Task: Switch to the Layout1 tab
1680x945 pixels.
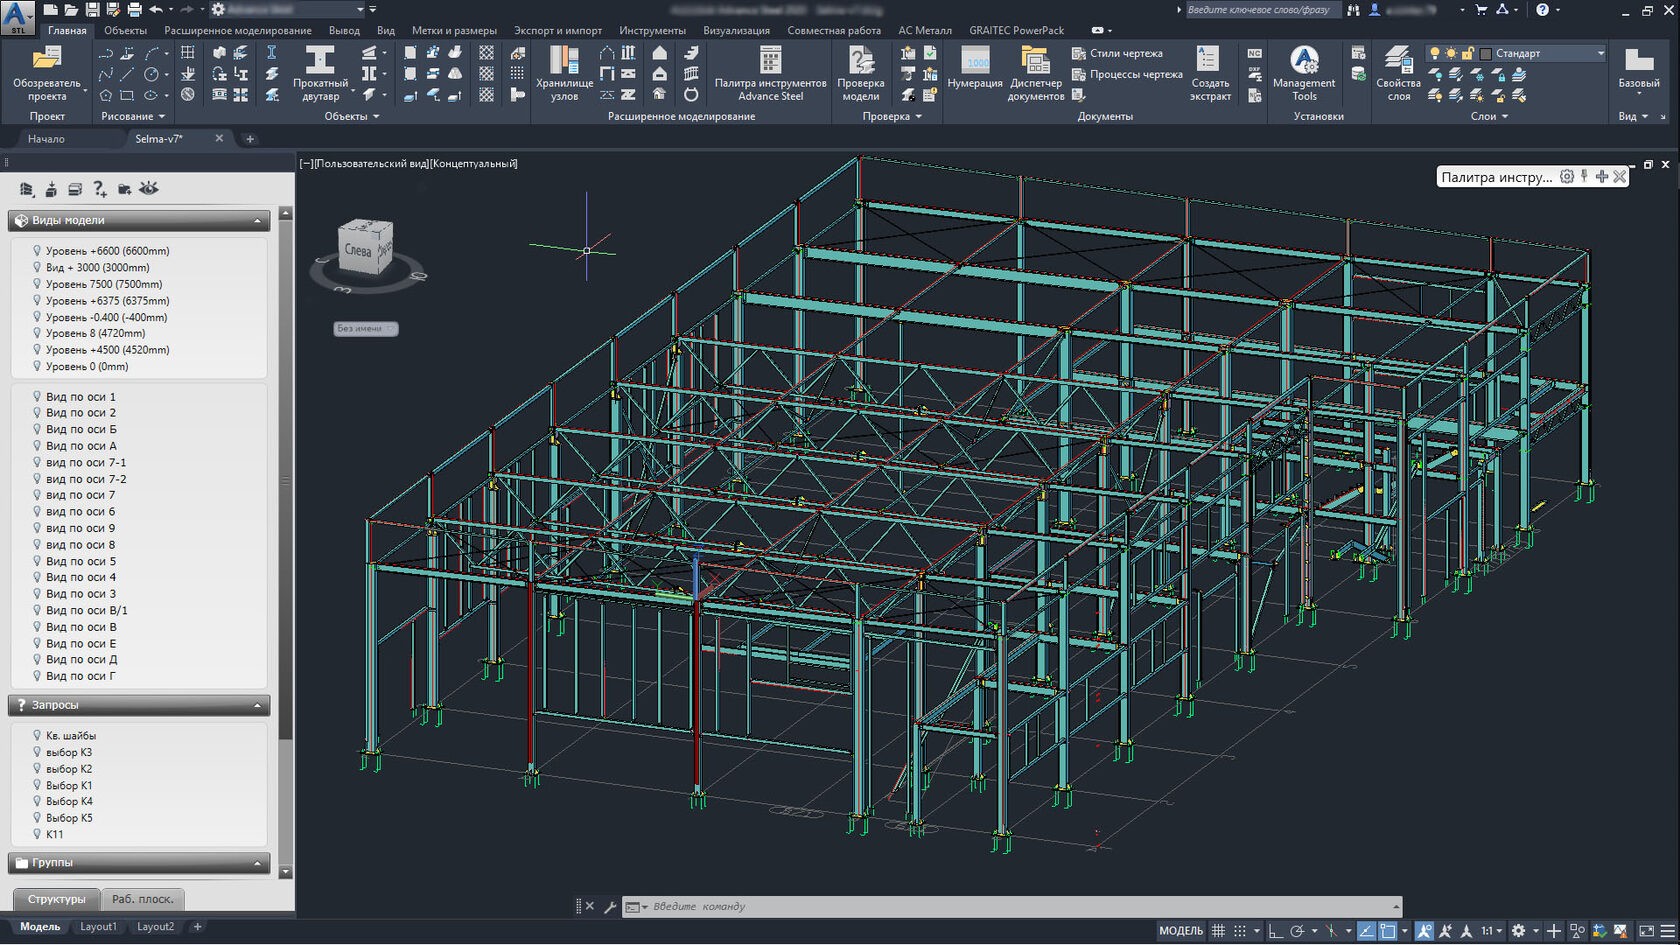Action: coord(98,927)
